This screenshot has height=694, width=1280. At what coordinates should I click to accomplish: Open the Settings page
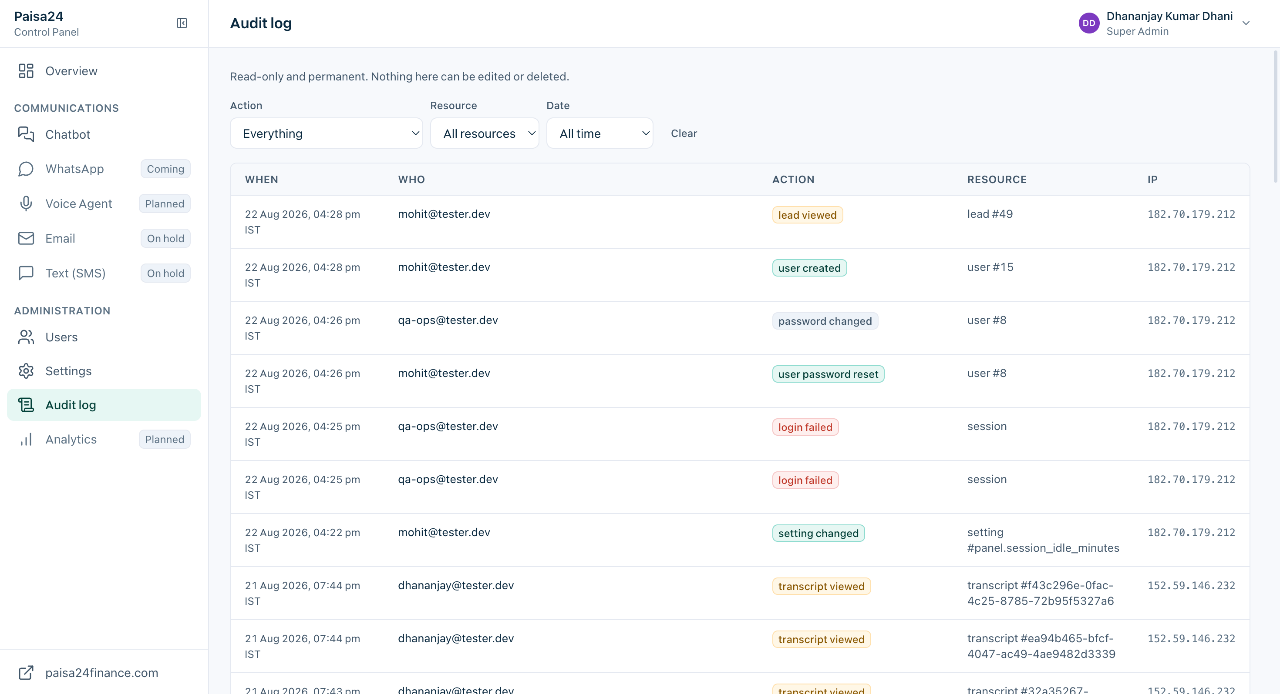104,371
